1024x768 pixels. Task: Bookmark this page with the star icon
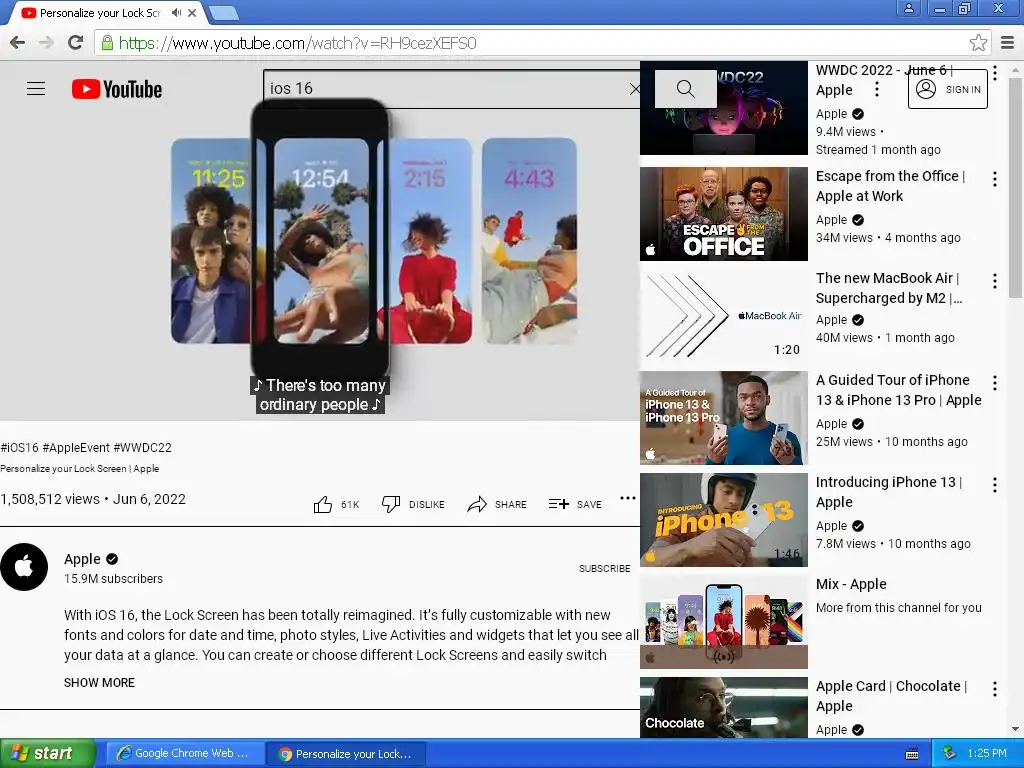(978, 43)
